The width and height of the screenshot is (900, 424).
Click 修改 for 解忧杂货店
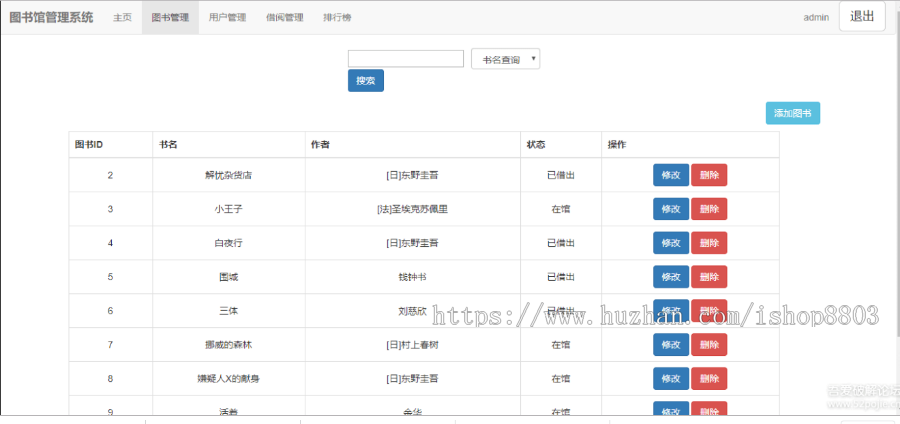point(671,175)
